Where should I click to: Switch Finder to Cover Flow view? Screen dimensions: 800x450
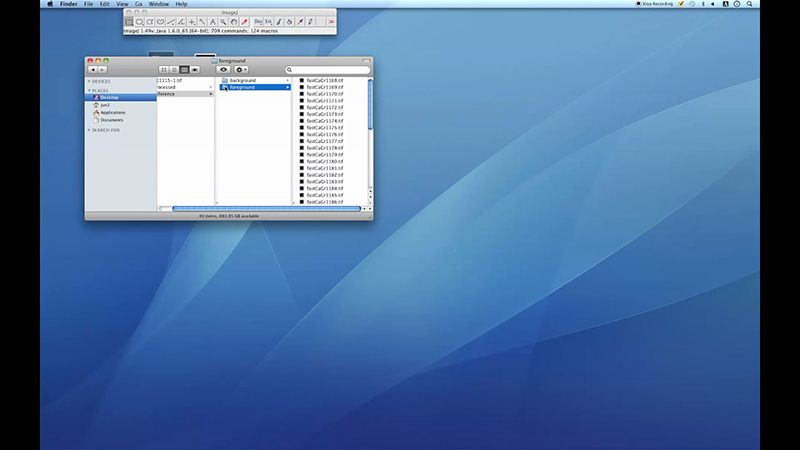[195, 69]
